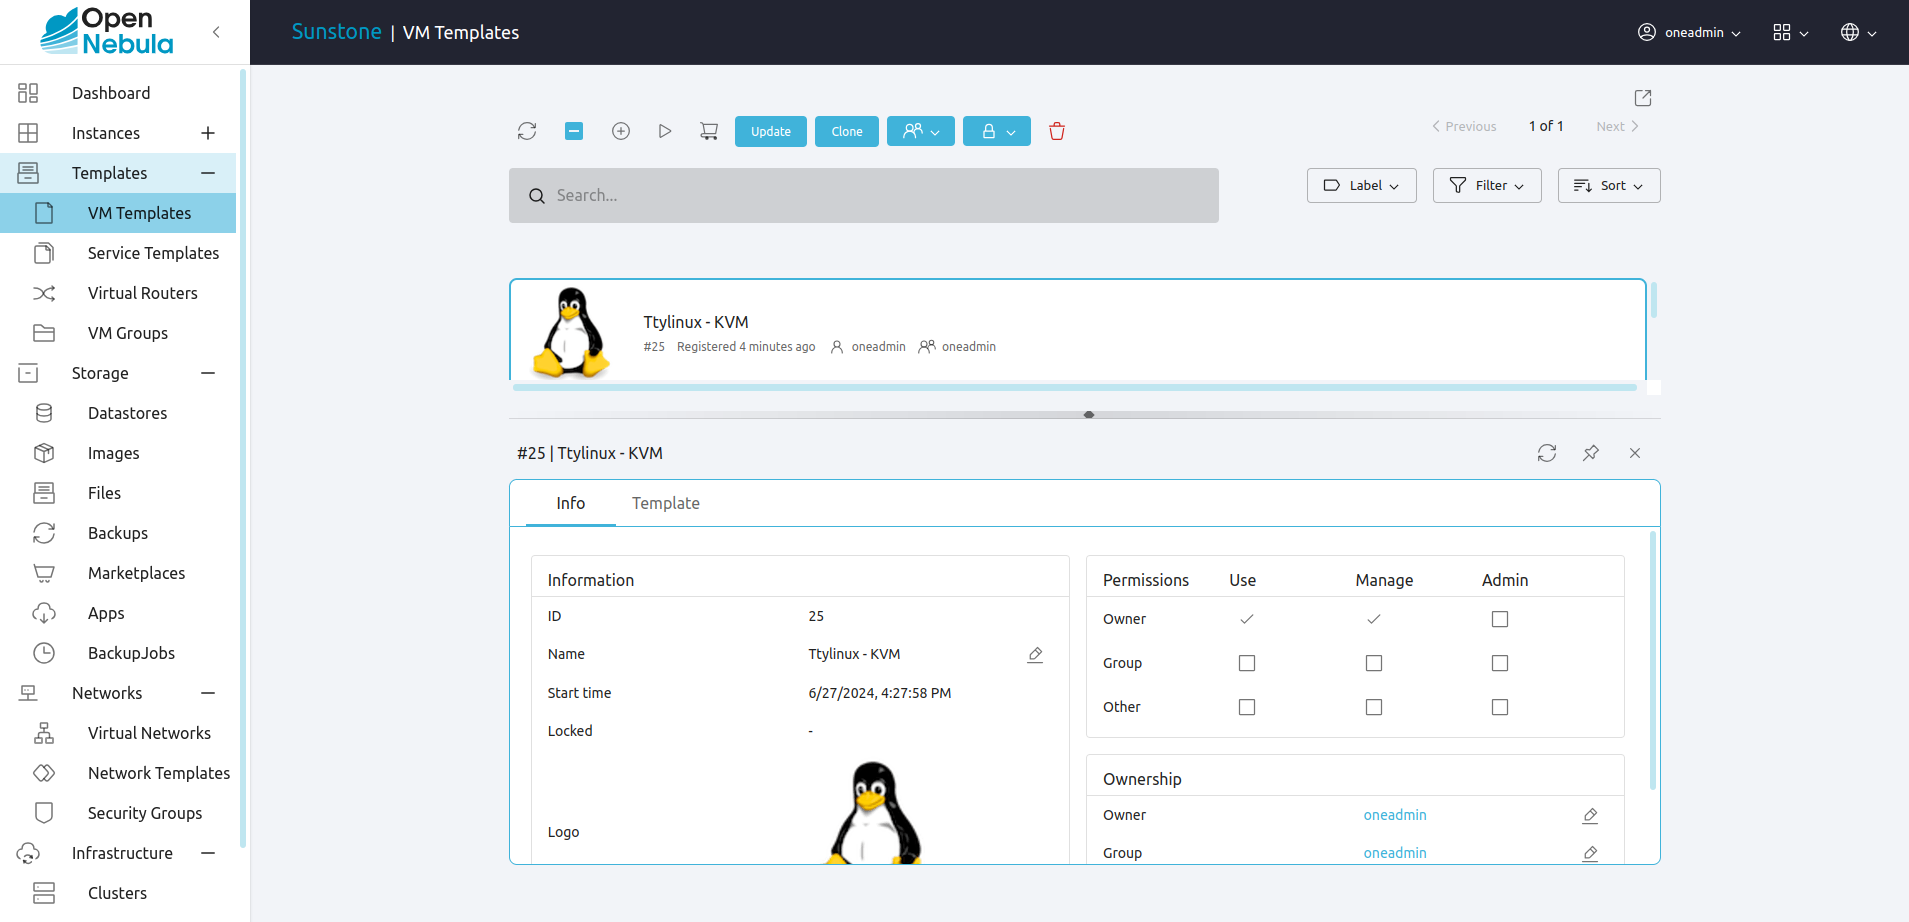Viewport: 1909px width, 922px height.
Task: Go to Marketplaces
Action: (118, 573)
